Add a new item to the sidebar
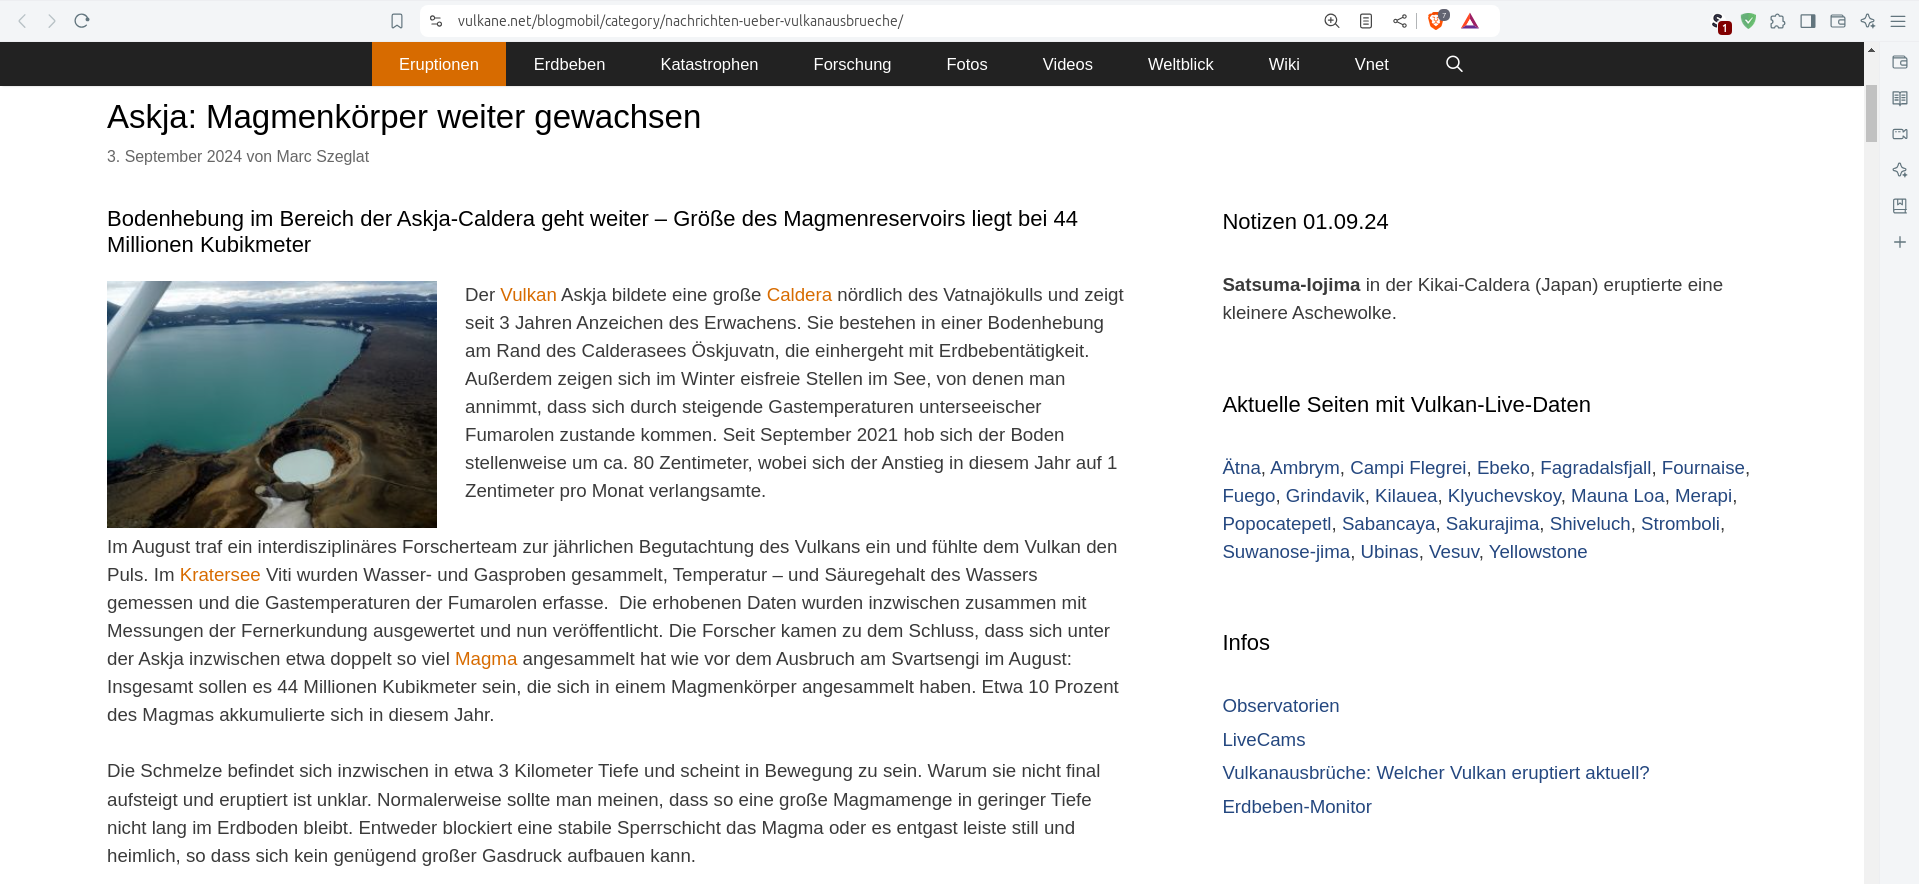The height and width of the screenshot is (884, 1919). tap(1900, 242)
